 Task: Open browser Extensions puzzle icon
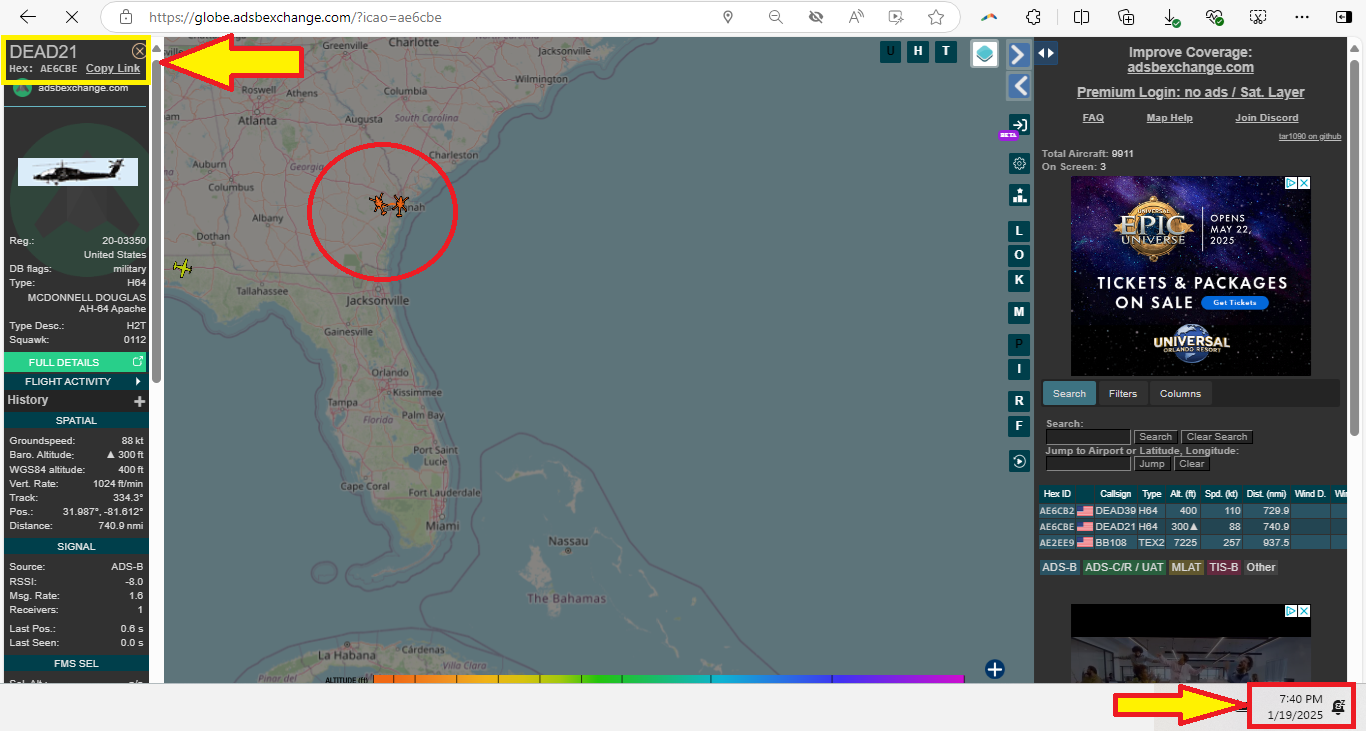1035,17
